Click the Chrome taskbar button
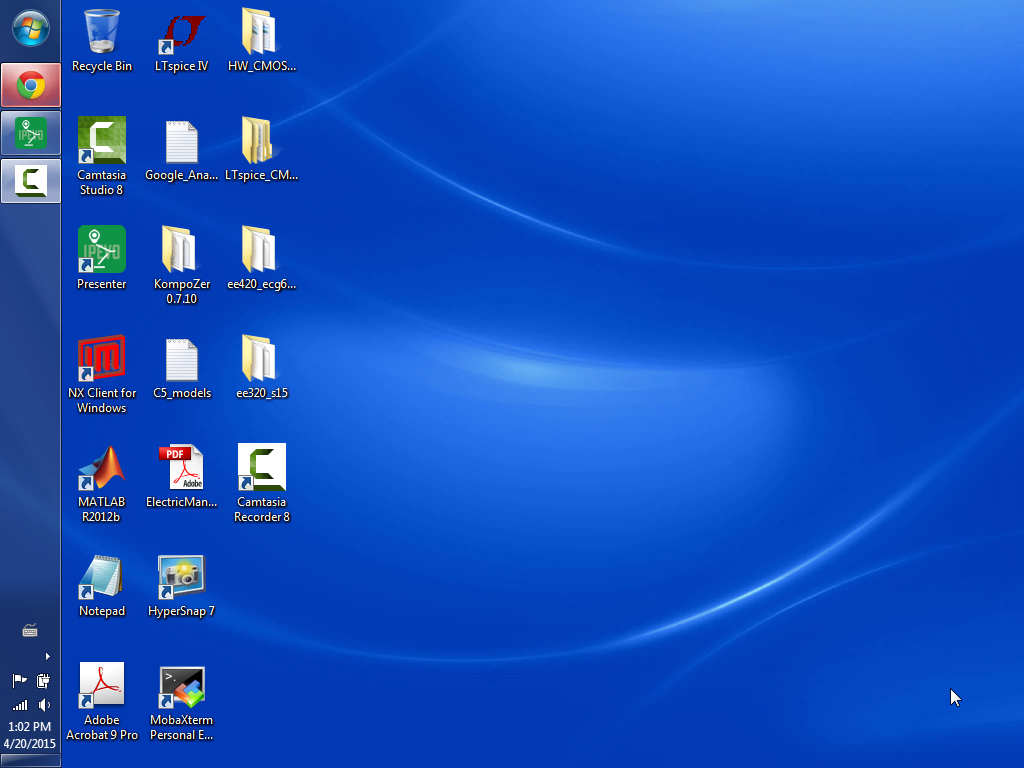Viewport: 1024px width, 768px height. [31, 86]
